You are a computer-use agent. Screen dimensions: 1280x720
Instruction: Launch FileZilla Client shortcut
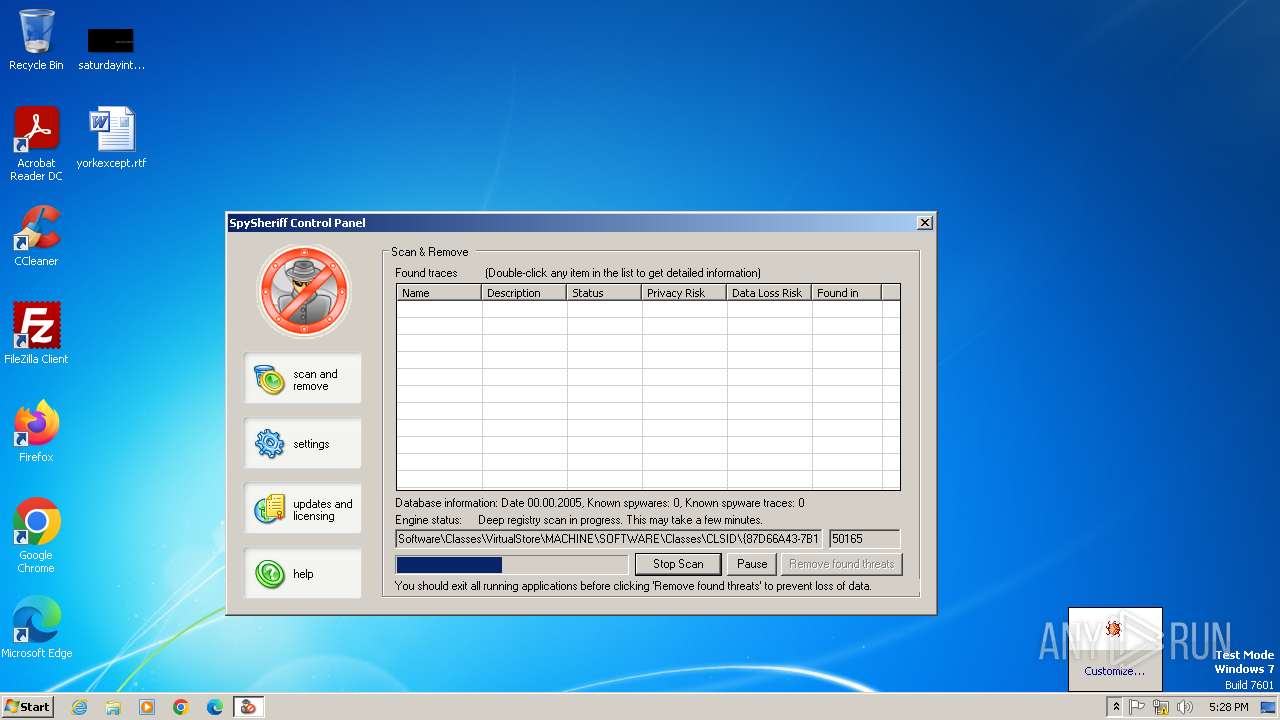pos(37,334)
